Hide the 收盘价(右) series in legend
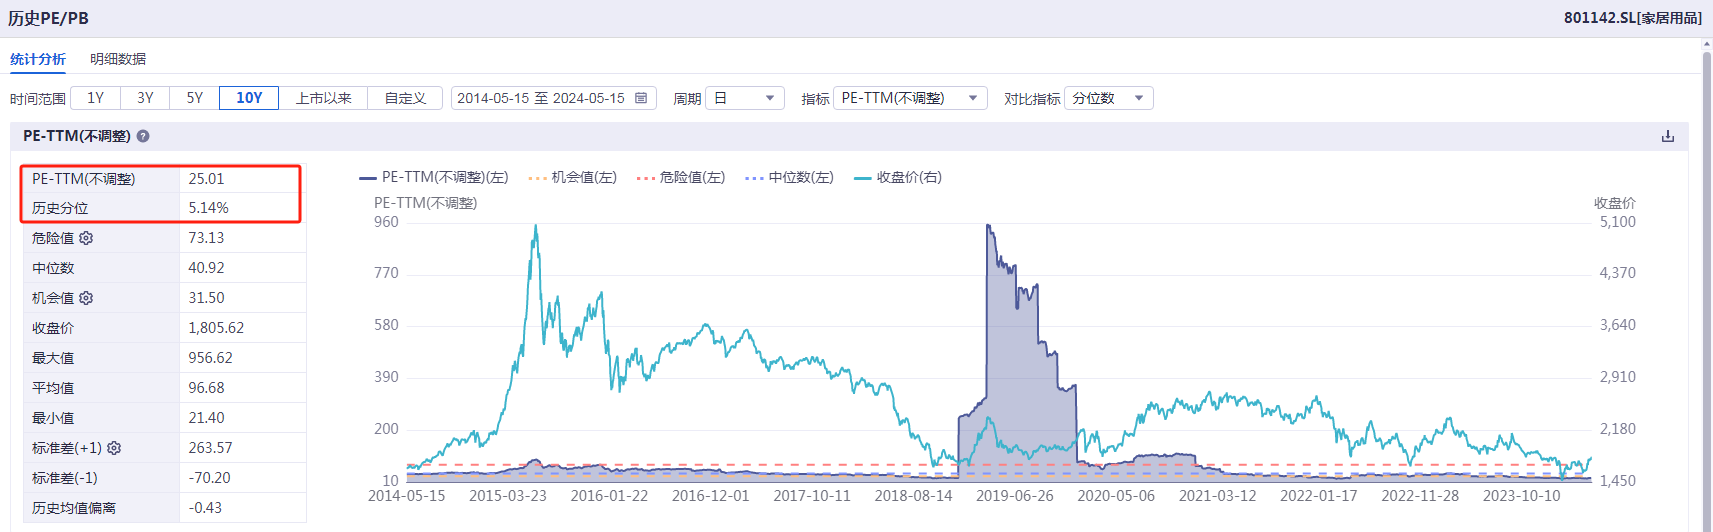This screenshot has width=1713, height=532. click(898, 178)
